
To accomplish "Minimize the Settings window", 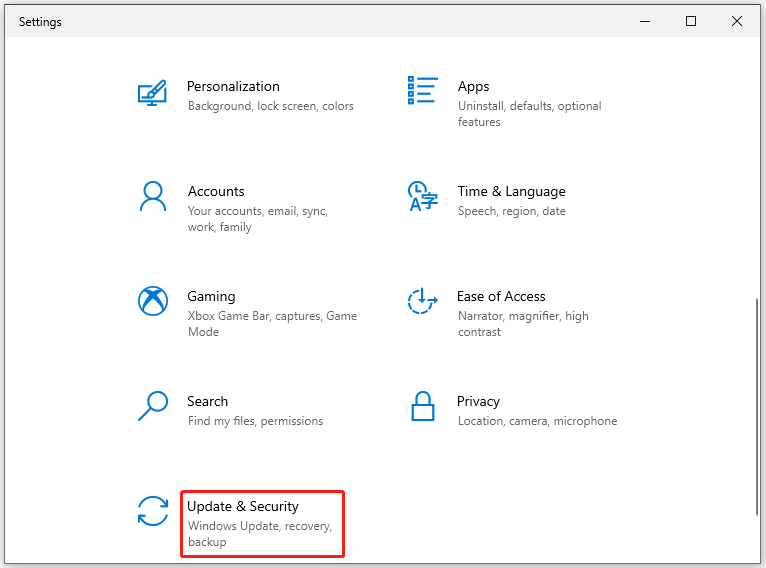I will (645, 21).
